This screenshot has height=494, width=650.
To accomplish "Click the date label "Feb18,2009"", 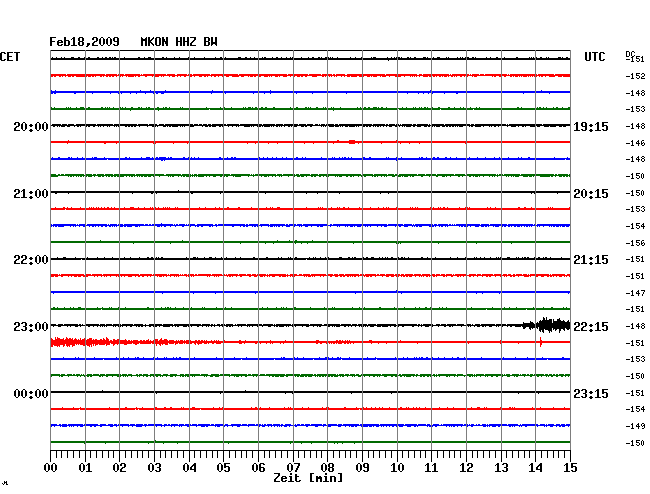I will (x=84, y=42).
